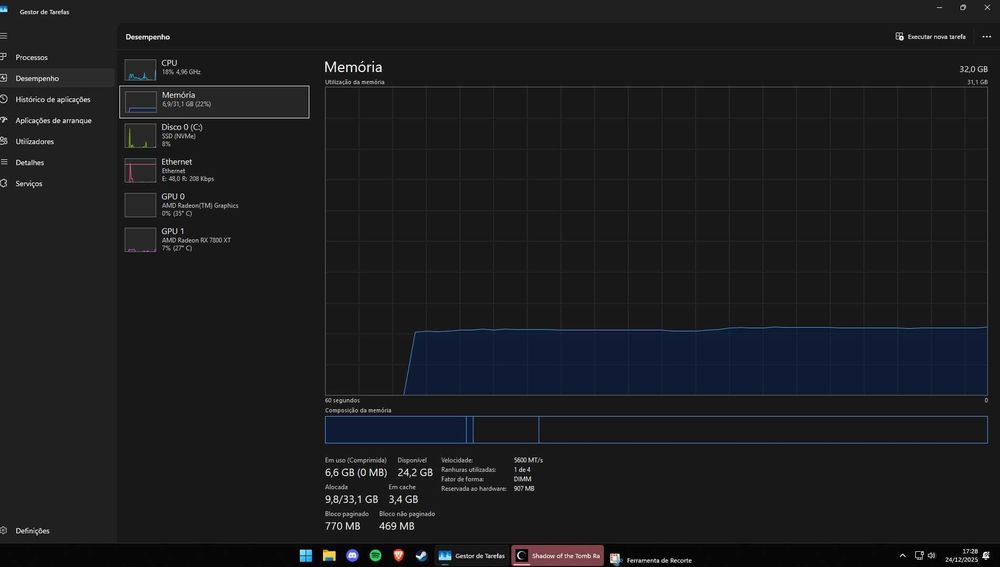Open Steam from the taskbar
The width and height of the screenshot is (1000, 567).
coord(422,556)
